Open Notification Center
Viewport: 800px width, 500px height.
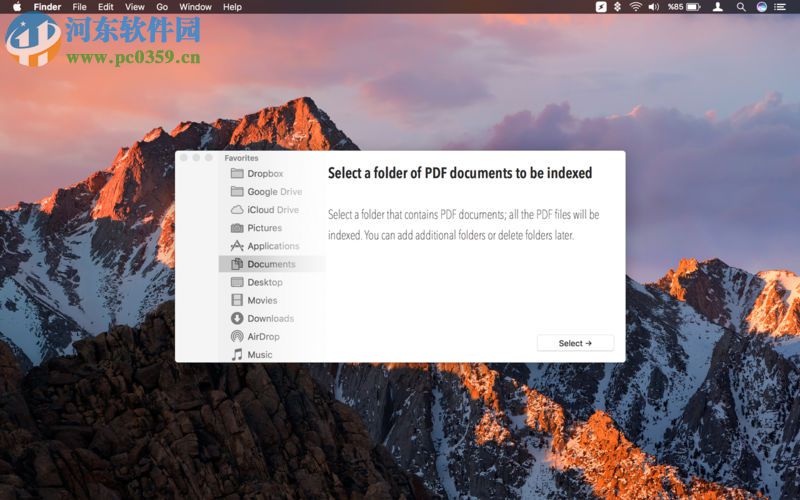click(780, 7)
